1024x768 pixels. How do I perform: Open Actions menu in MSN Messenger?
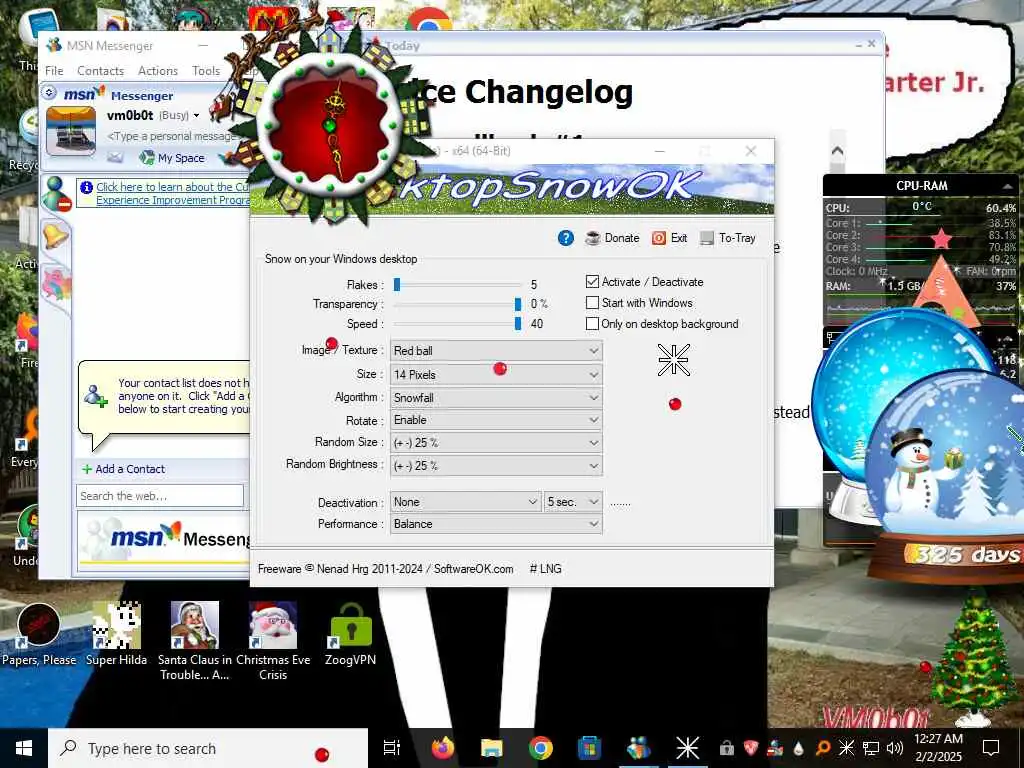(x=158, y=71)
